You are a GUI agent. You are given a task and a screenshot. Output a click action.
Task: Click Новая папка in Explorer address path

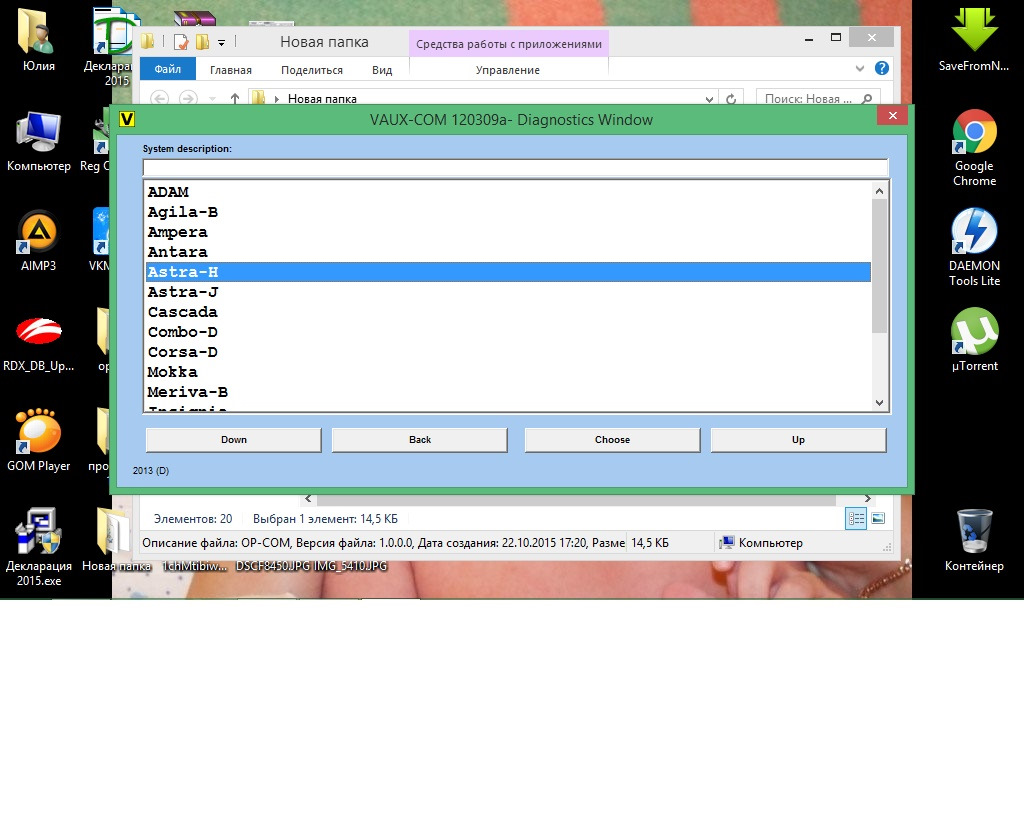322,99
